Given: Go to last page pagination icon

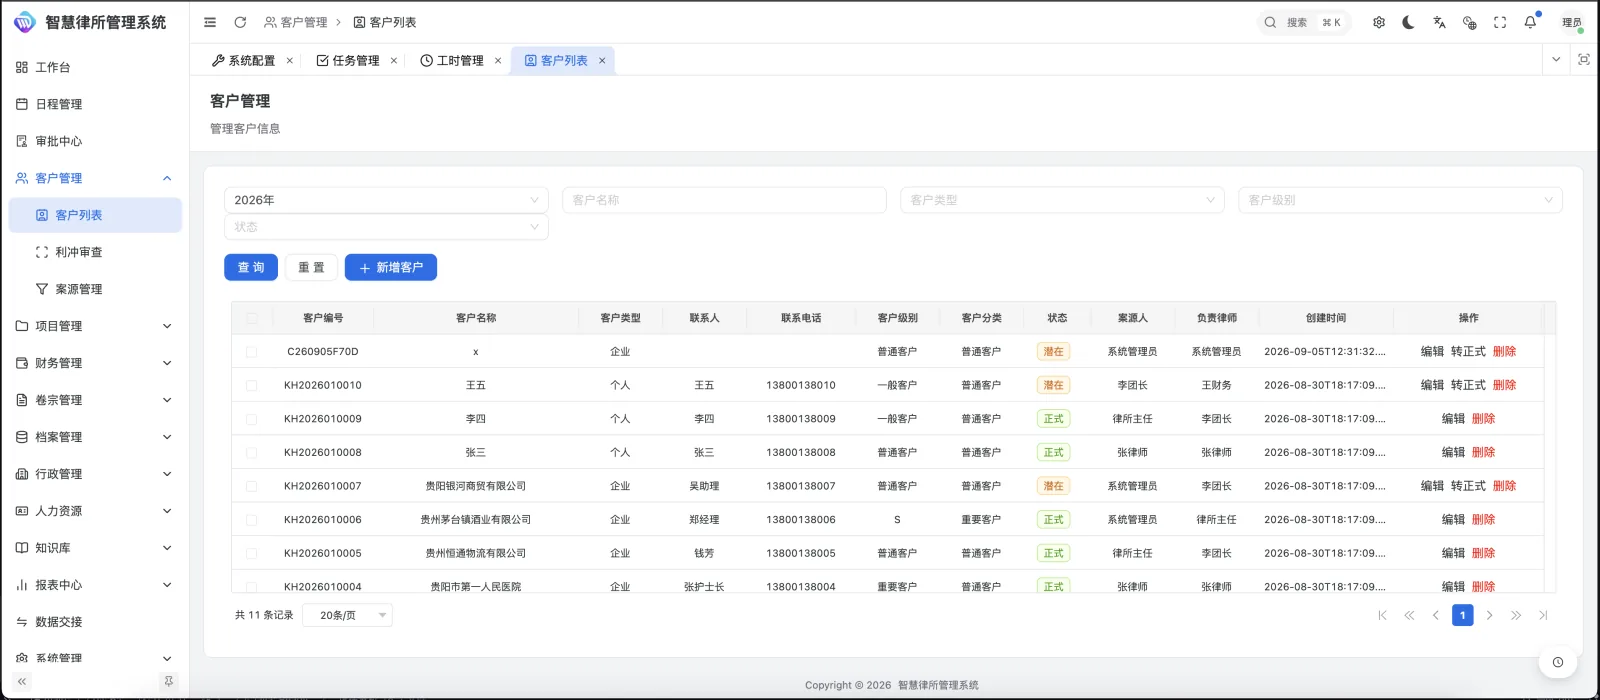Looking at the screenshot, I should click(1543, 615).
